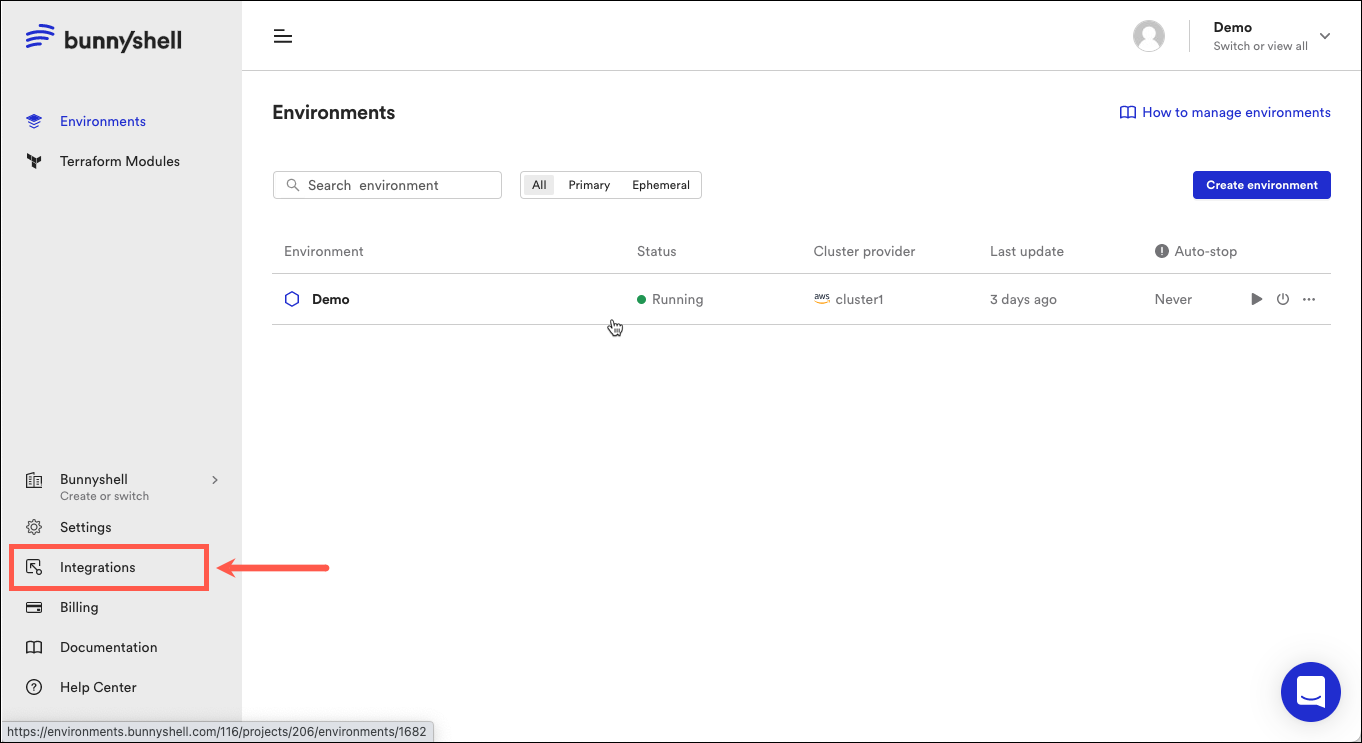Click the AWS provider icon
The height and width of the screenshot is (743, 1362).
822,298
